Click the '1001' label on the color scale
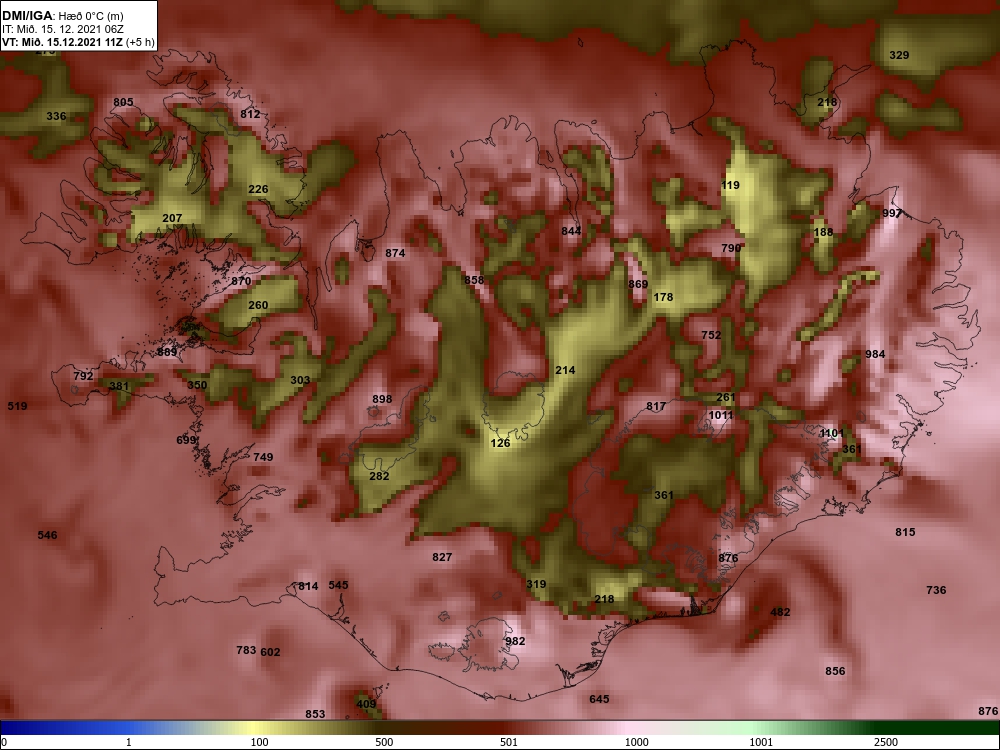 pos(761,742)
